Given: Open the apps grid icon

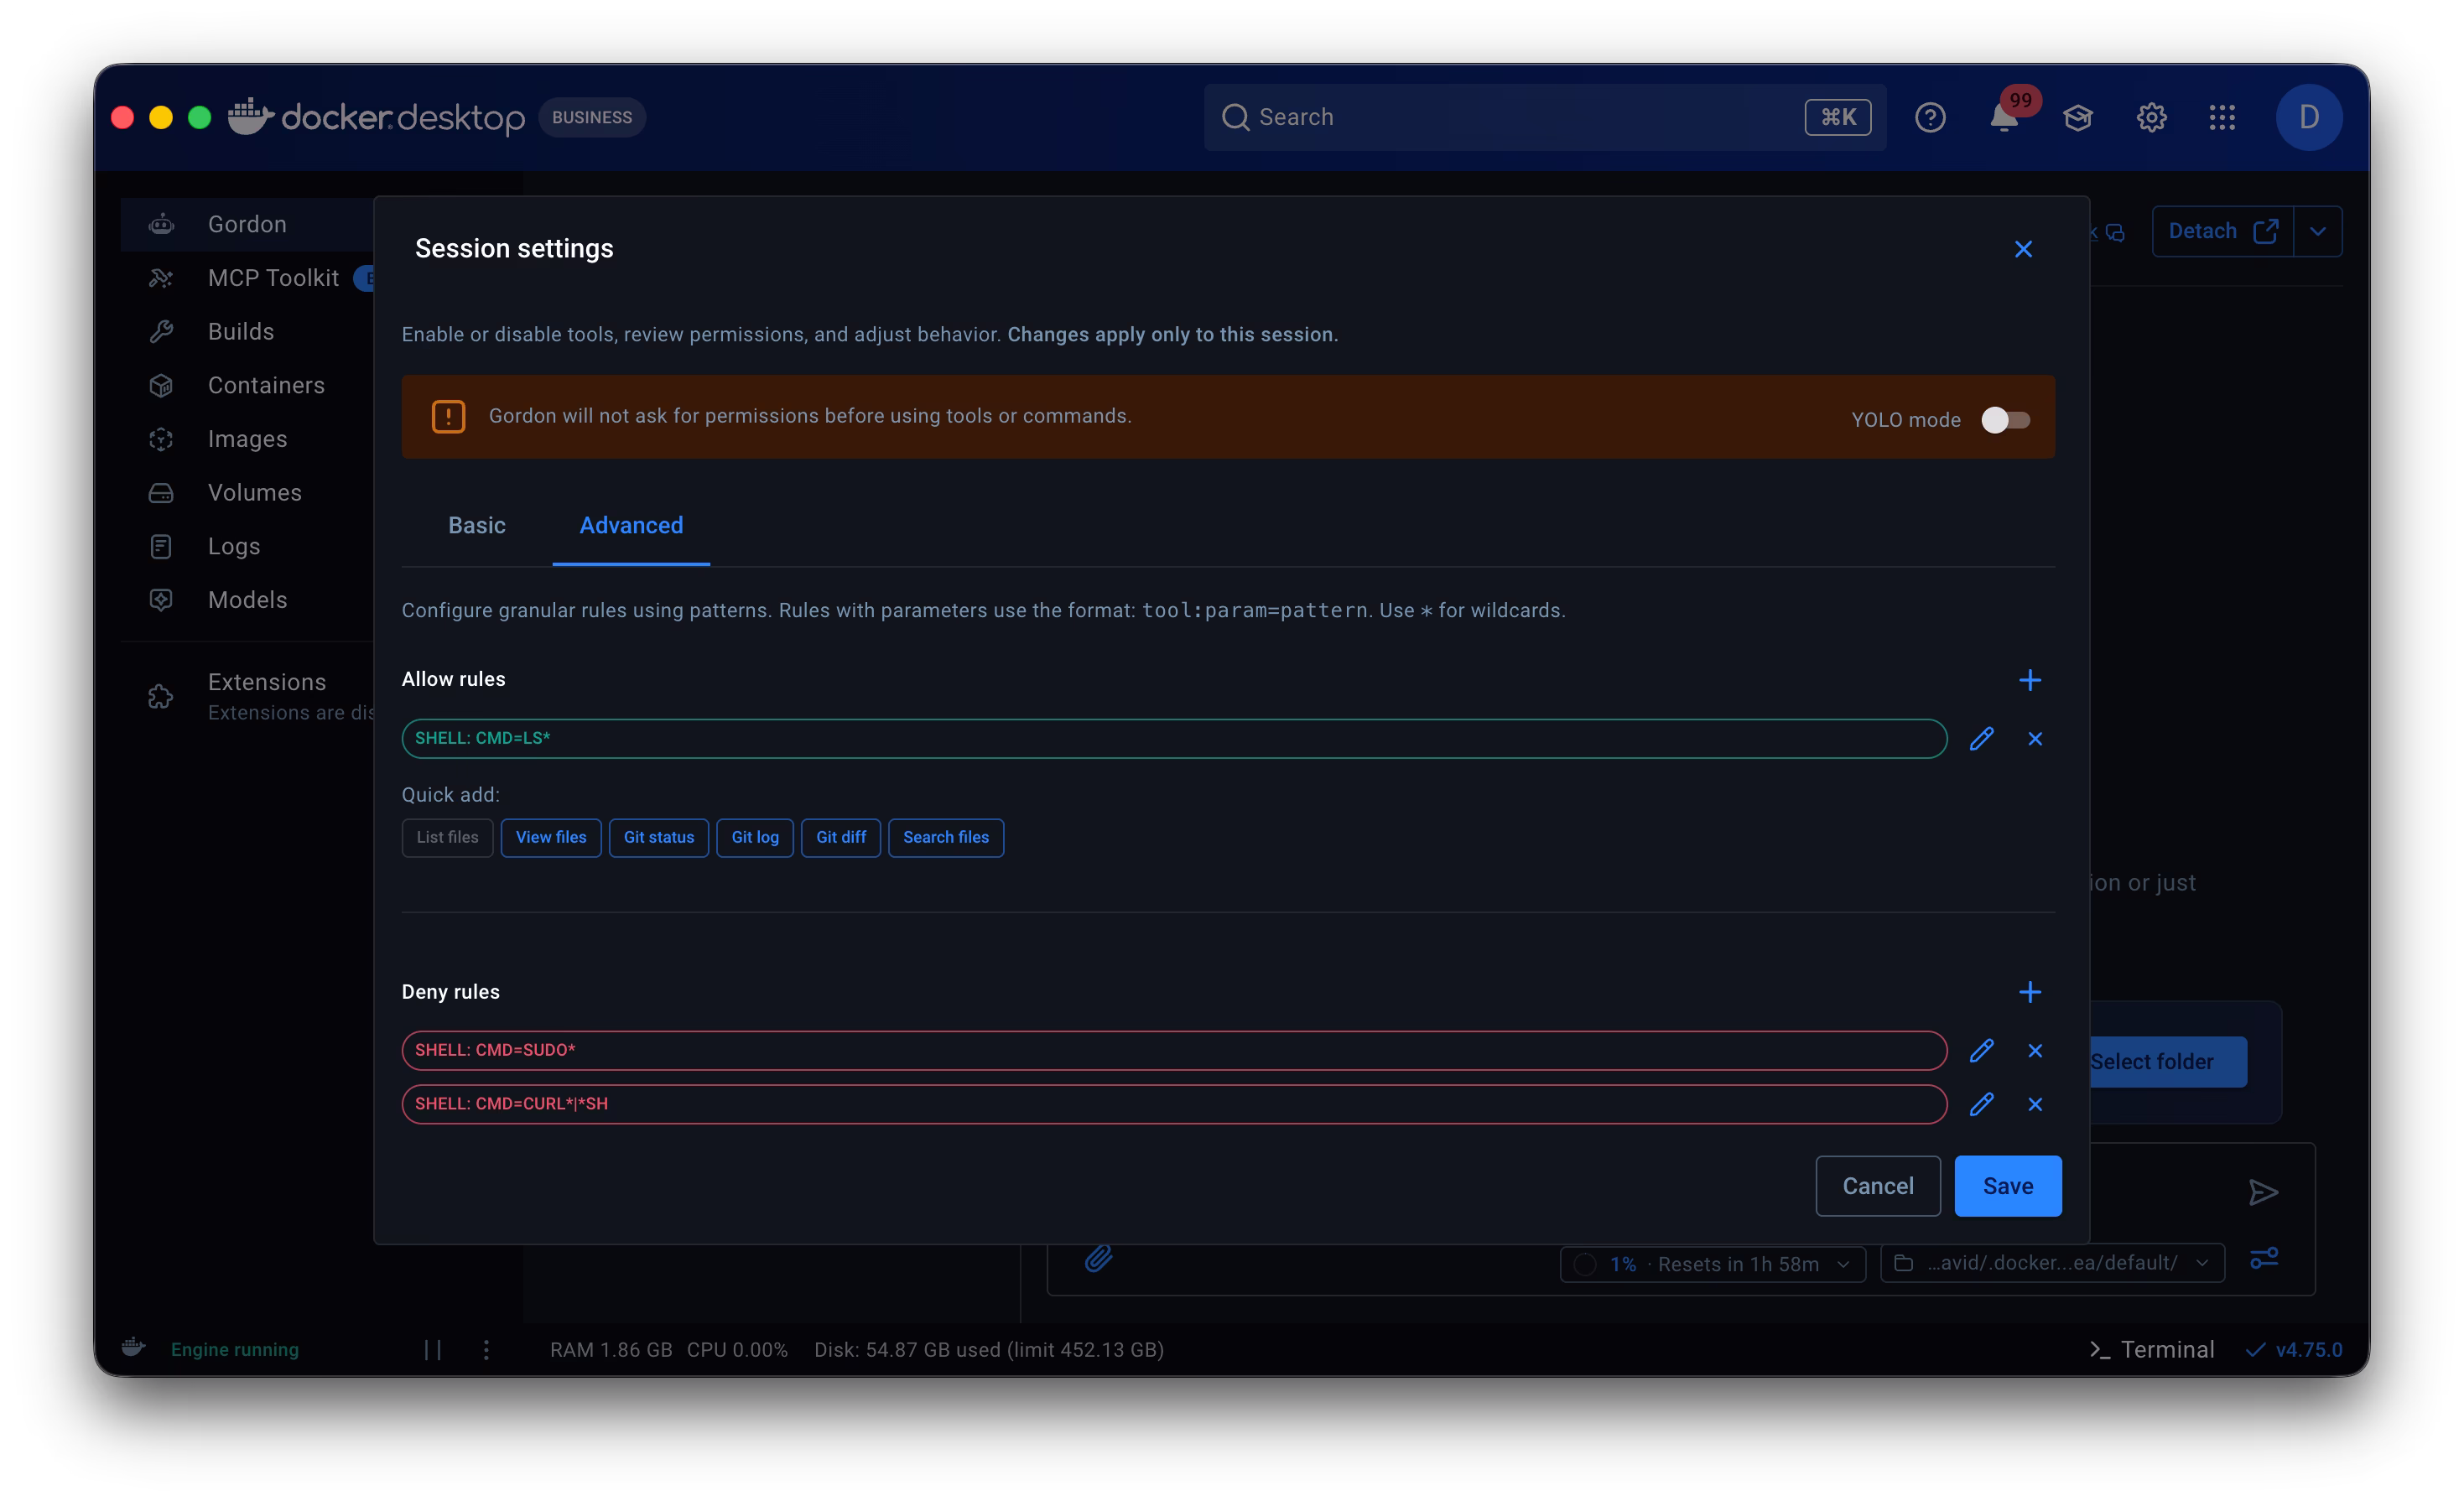Looking at the screenshot, I should click(2222, 117).
